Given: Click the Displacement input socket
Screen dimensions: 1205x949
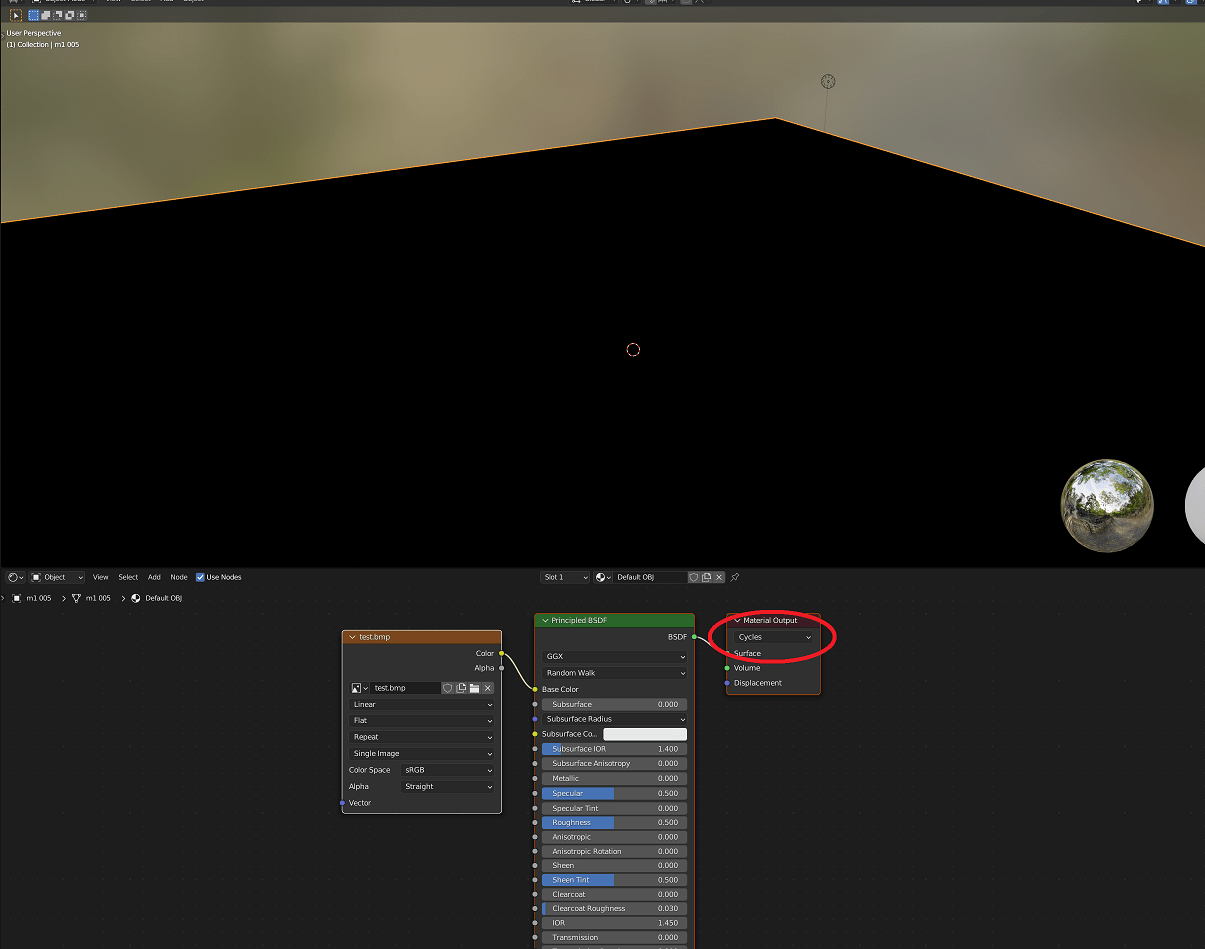Looking at the screenshot, I should coord(727,683).
